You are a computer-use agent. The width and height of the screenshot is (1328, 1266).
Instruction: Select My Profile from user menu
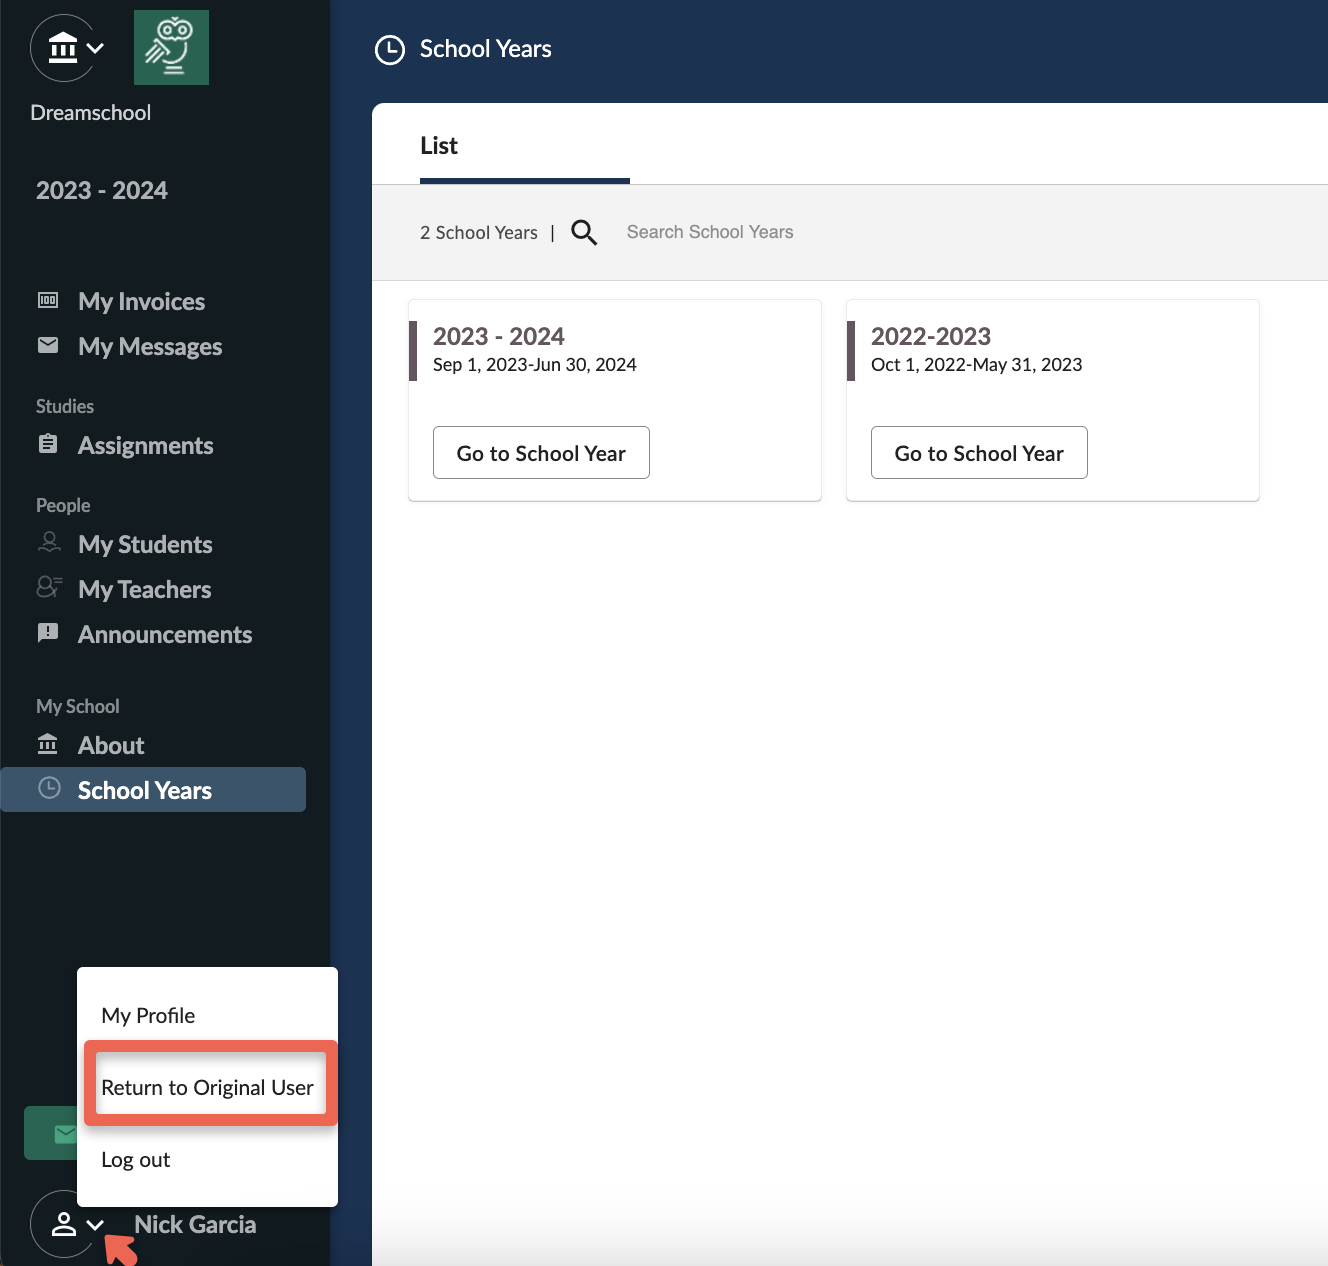tap(148, 1015)
